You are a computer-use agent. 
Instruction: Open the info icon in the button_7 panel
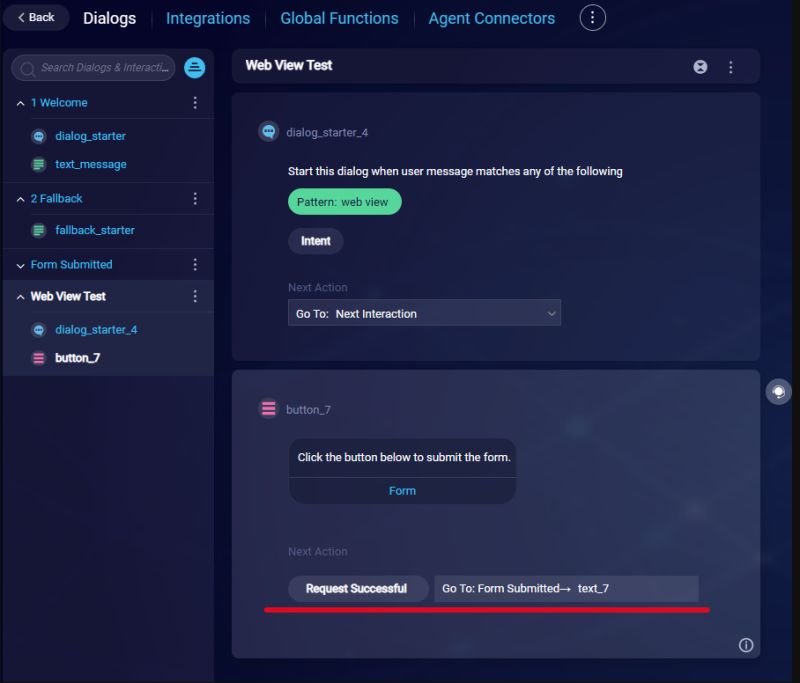pos(745,645)
